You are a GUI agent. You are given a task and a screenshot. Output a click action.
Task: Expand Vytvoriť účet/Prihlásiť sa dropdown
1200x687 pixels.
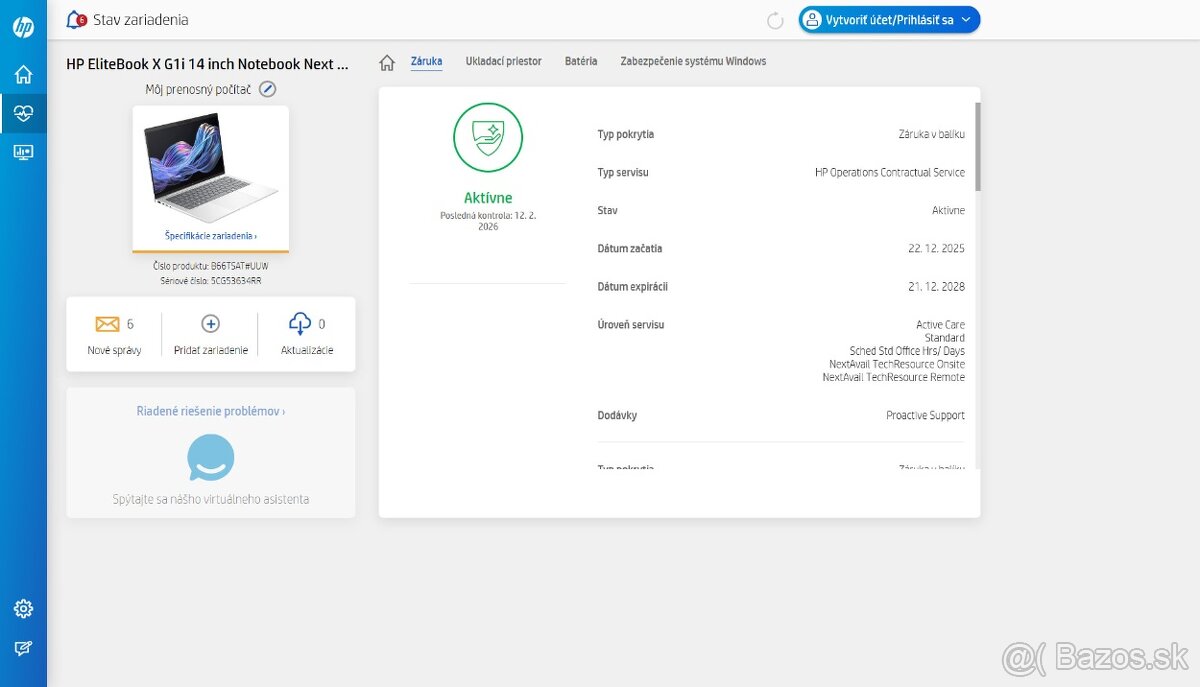pyautogui.click(x=889, y=20)
